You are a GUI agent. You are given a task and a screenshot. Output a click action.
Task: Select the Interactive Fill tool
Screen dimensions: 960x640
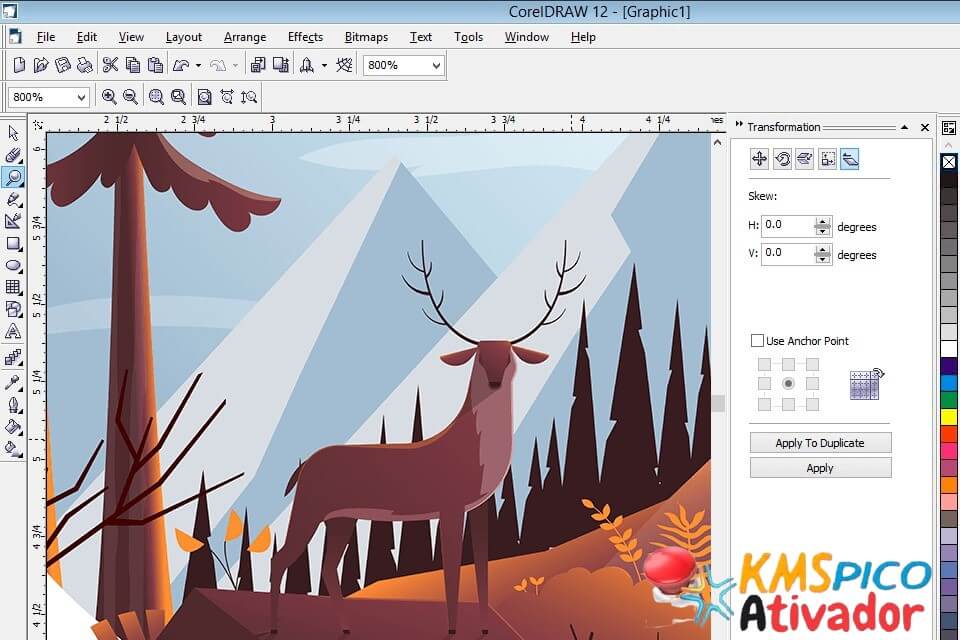[13, 448]
